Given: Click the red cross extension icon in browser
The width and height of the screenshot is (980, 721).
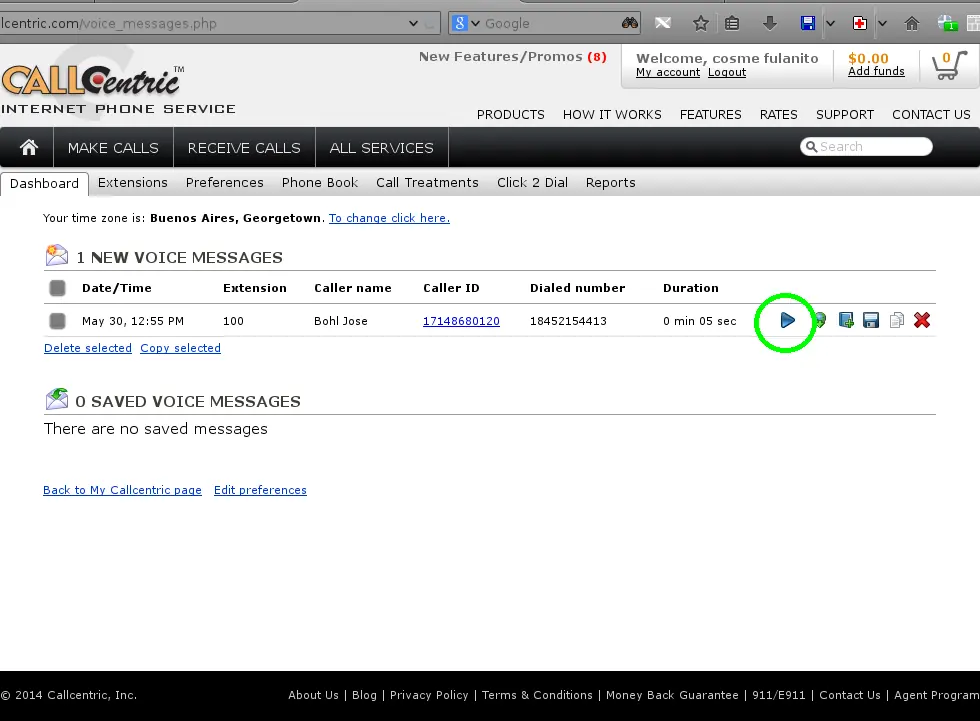Looking at the screenshot, I should click(860, 24).
